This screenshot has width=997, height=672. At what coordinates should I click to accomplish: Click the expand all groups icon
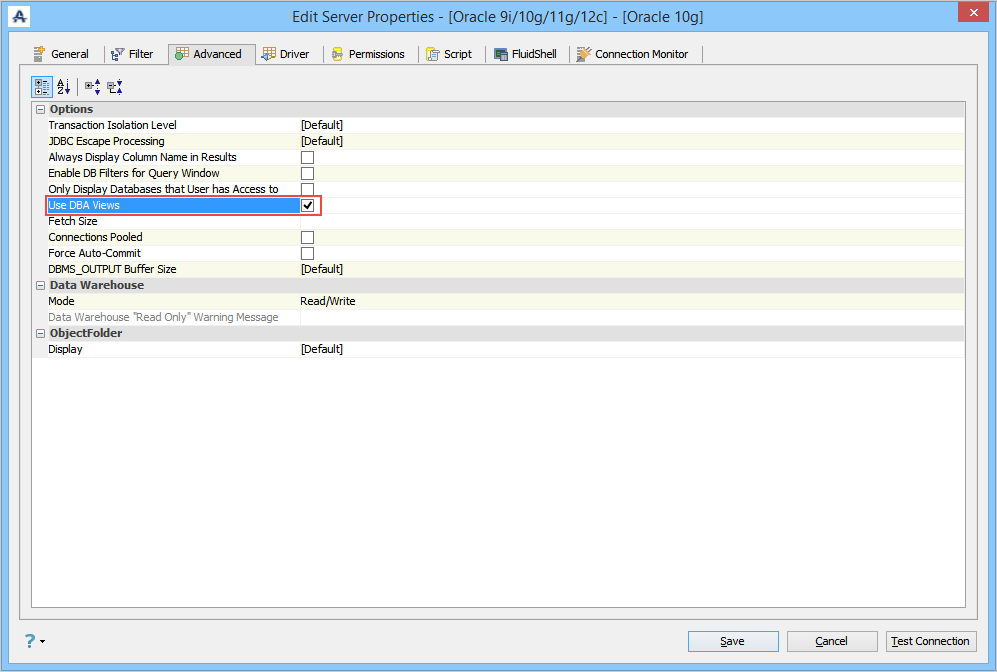(93, 87)
